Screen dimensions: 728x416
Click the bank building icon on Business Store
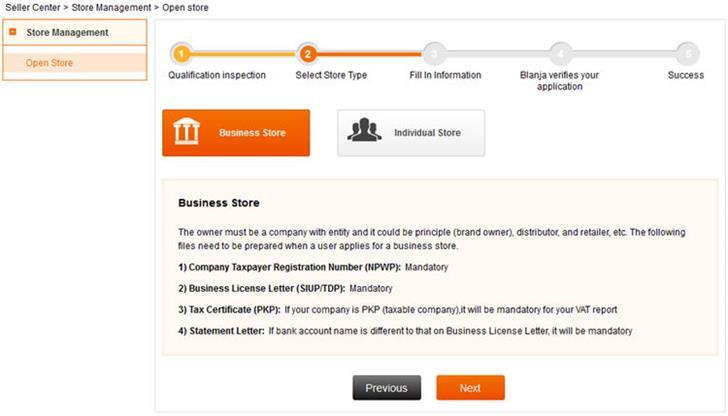click(x=187, y=131)
